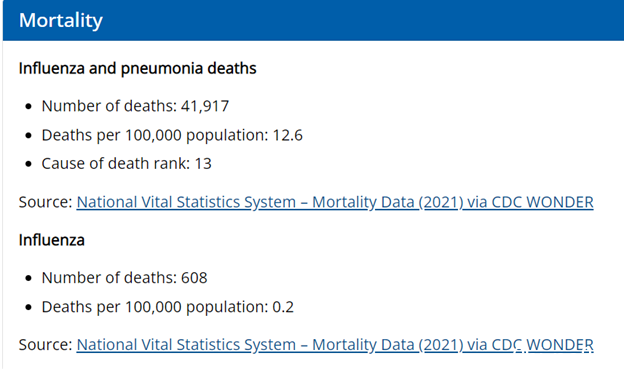Click the 'Source:' label above the Influenza heading

tap(45, 202)
